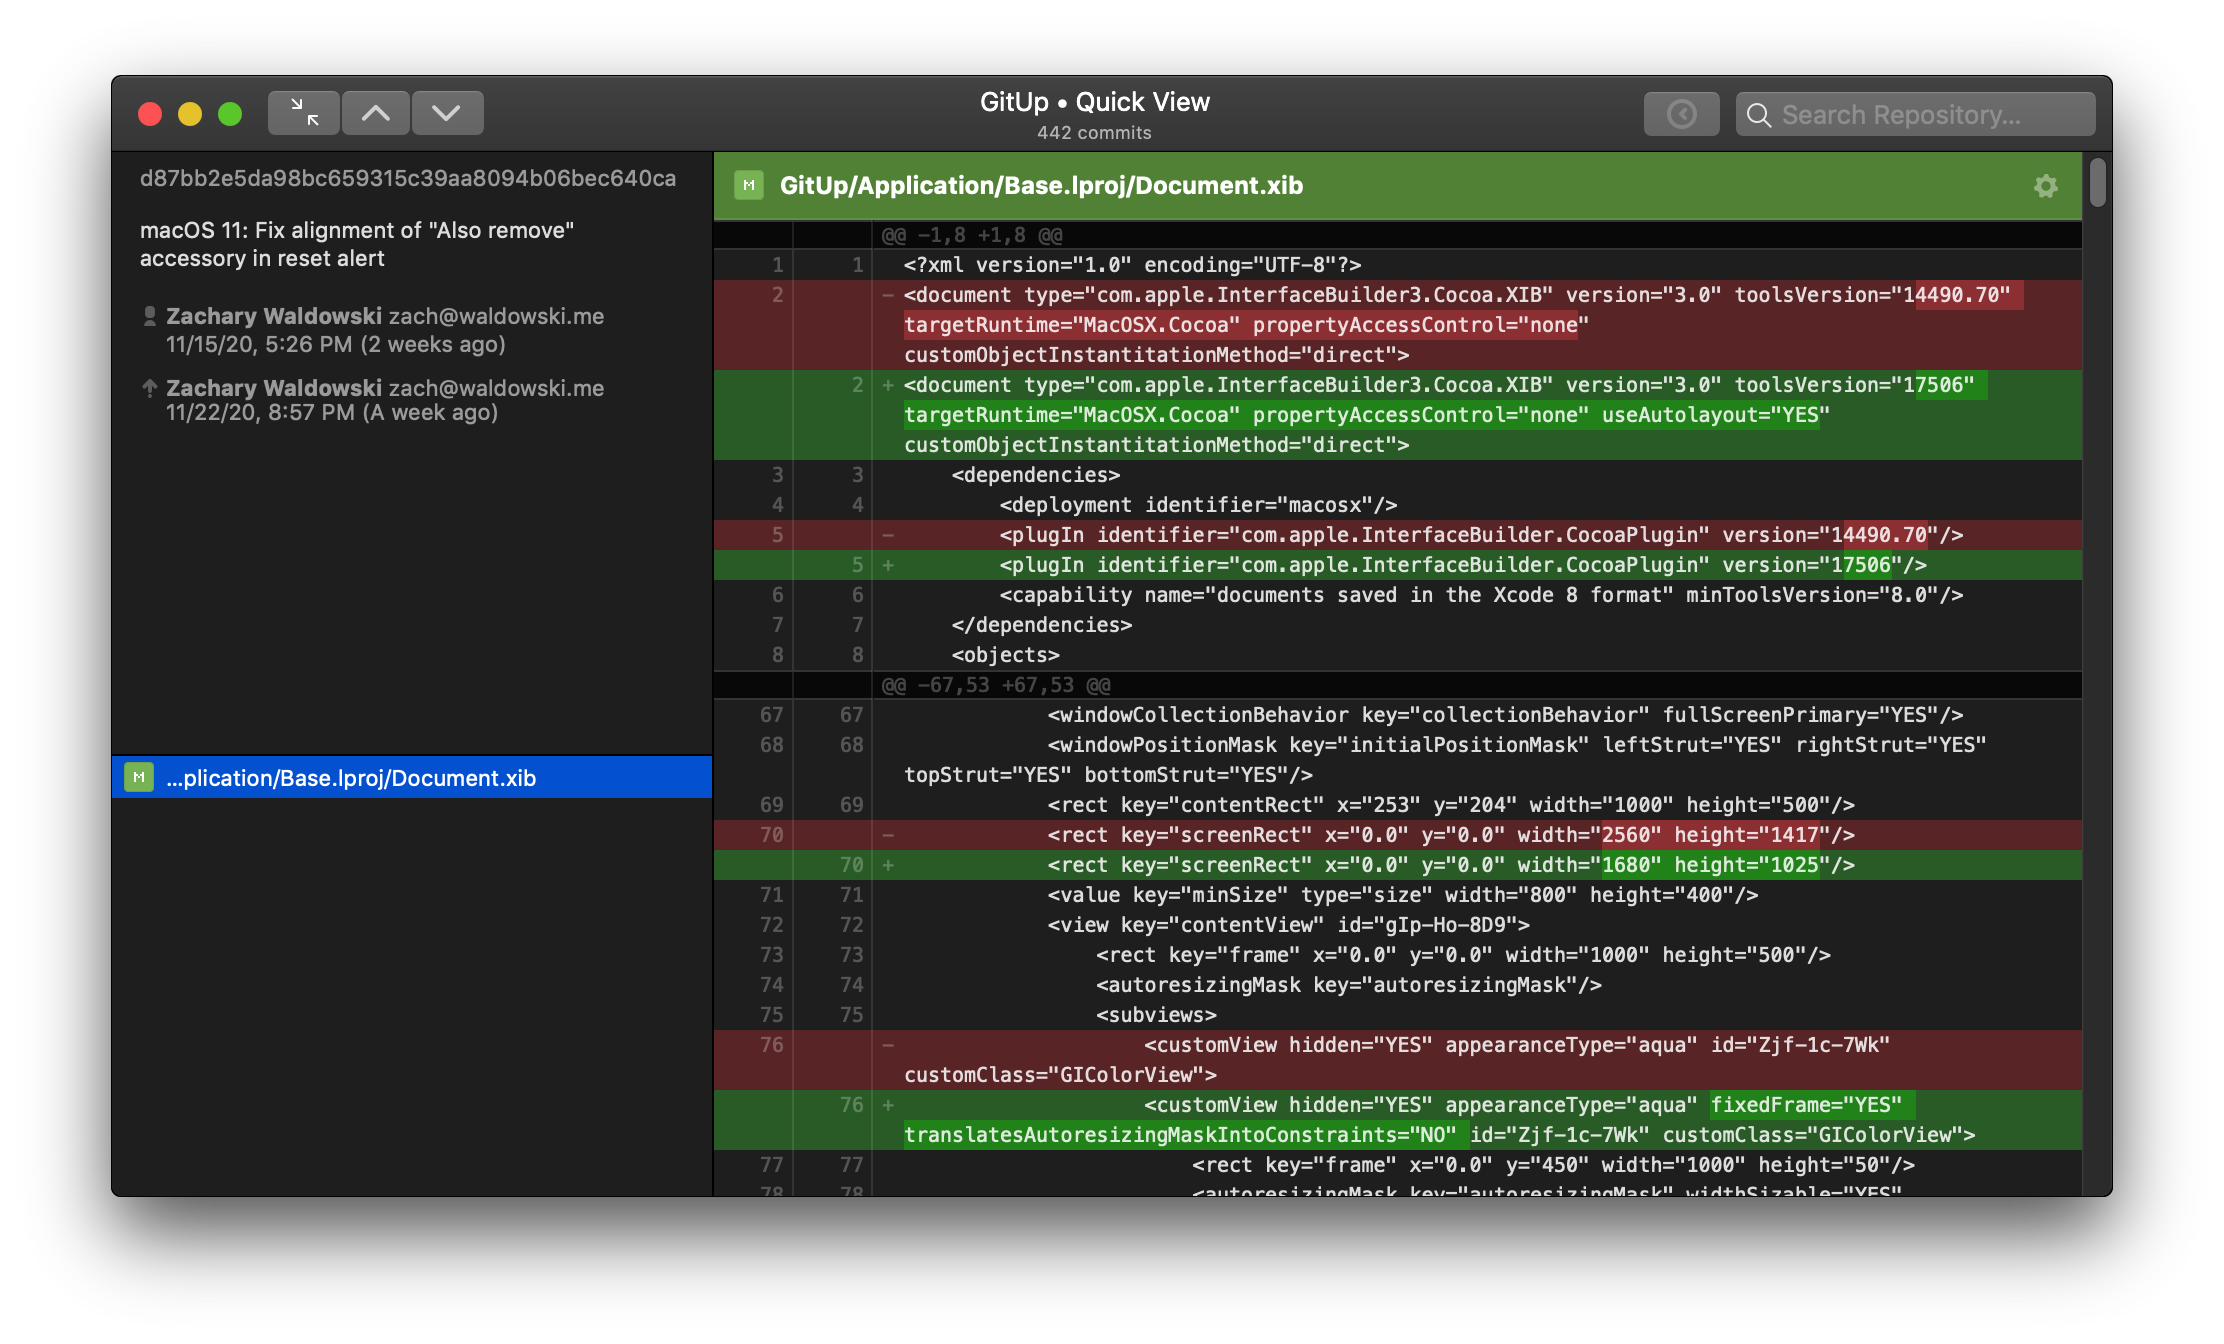Image resolution: width=2224 pixels, height=1344 pixels.
Task: Open diff options gear icon
Action: click(2045, 186)
